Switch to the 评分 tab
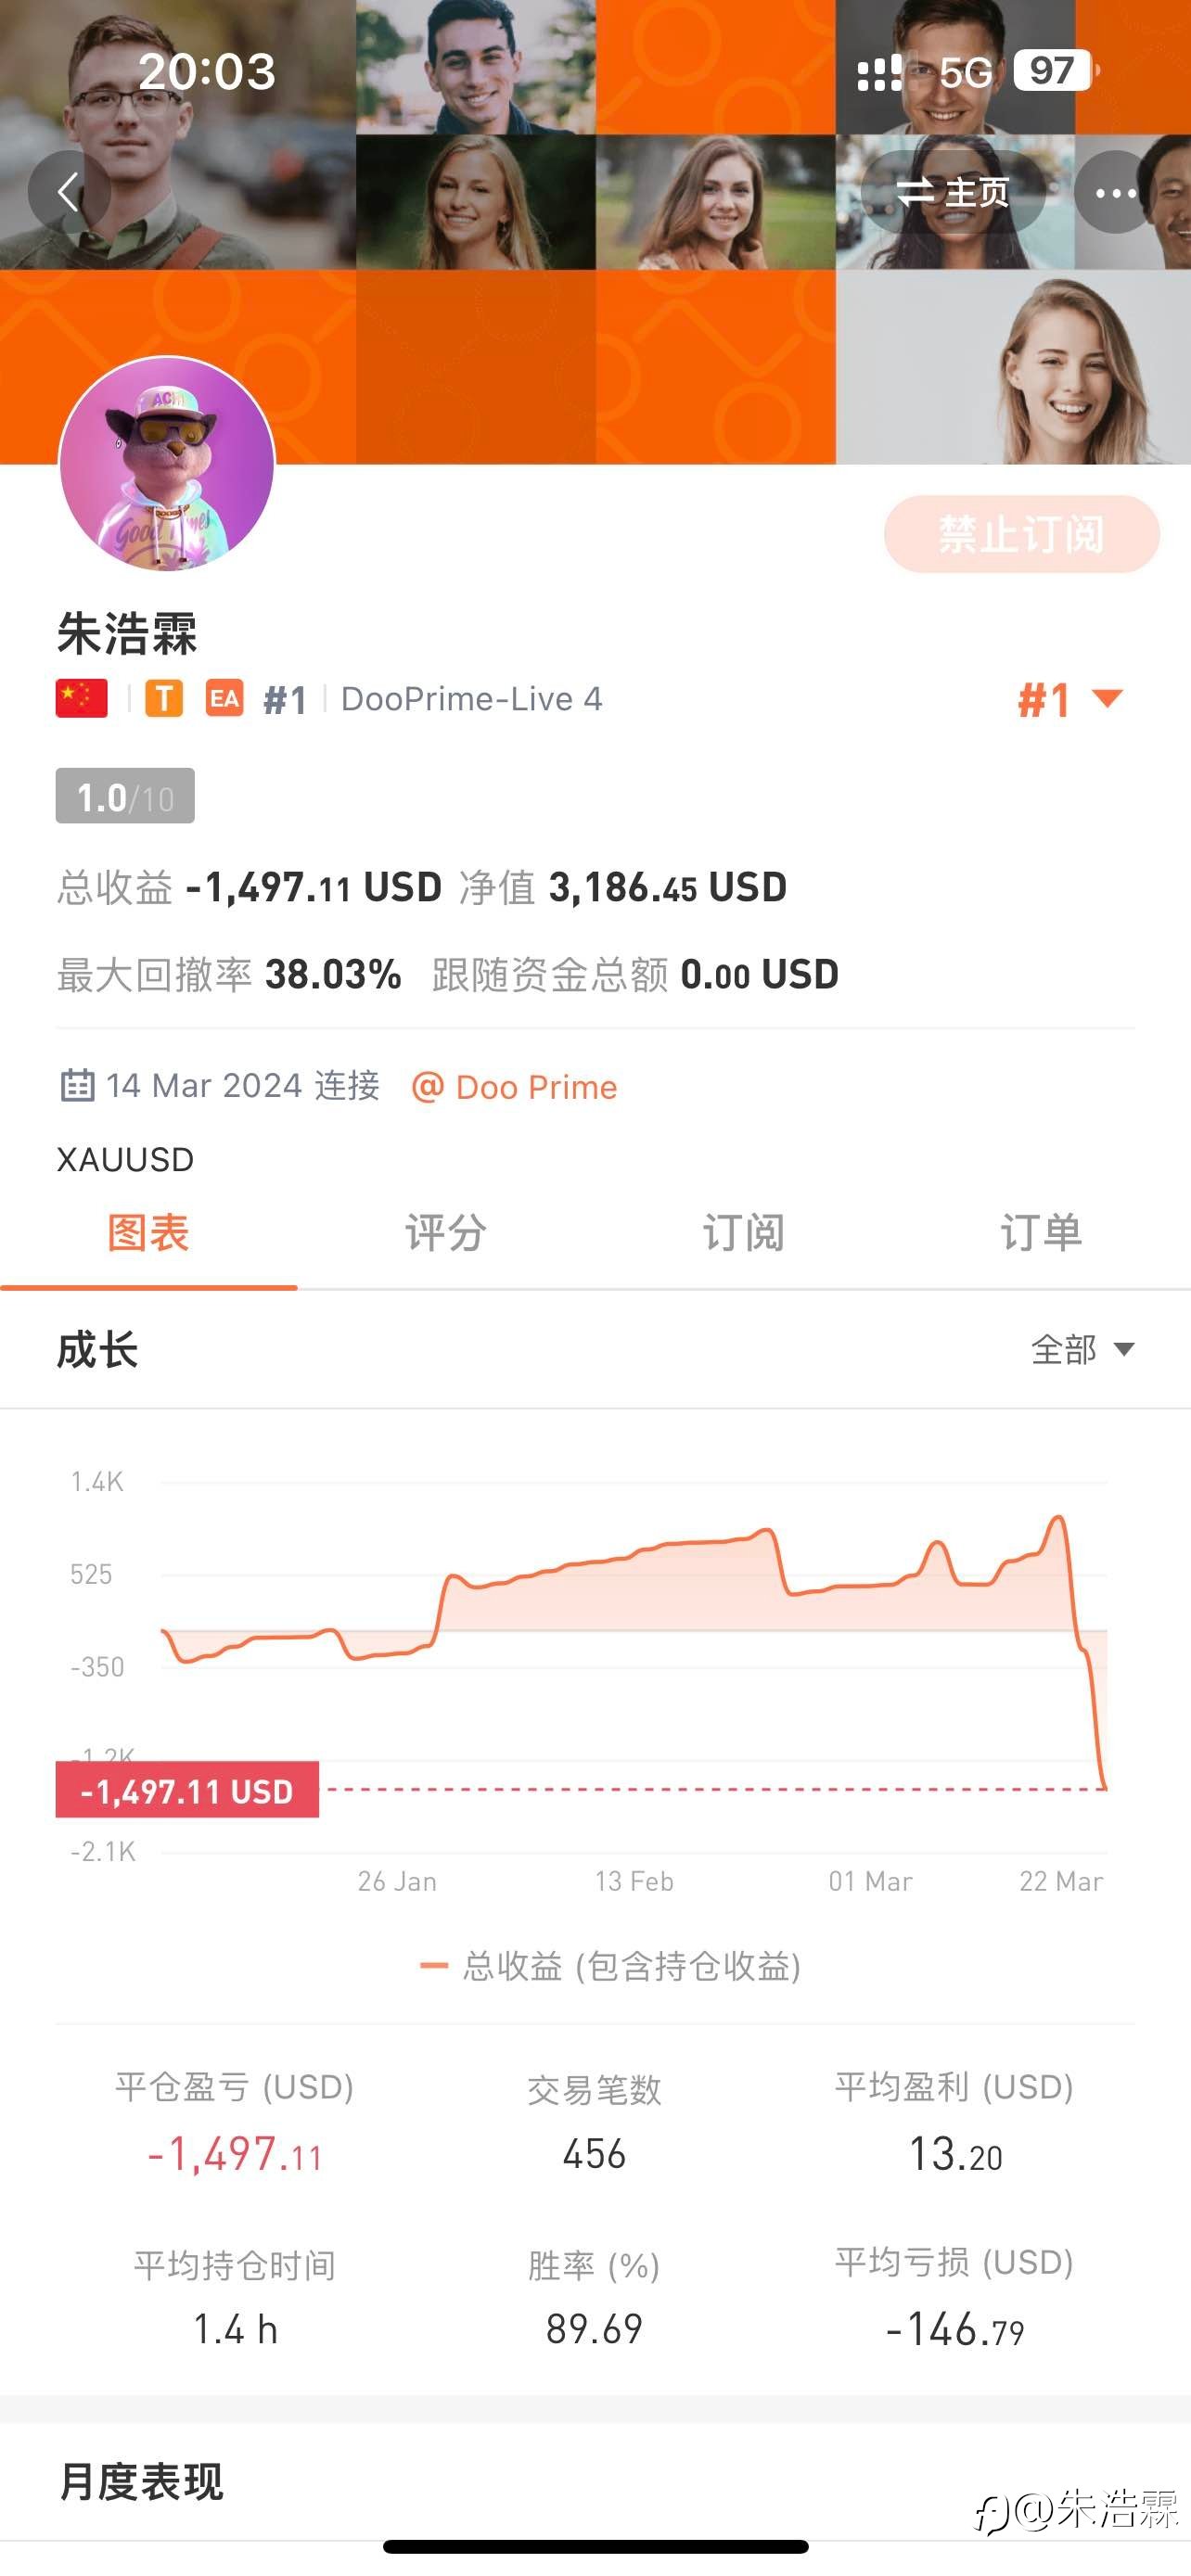Image resolution: width=1191 pixels, height=2576 pixels. click(446, 1233)
